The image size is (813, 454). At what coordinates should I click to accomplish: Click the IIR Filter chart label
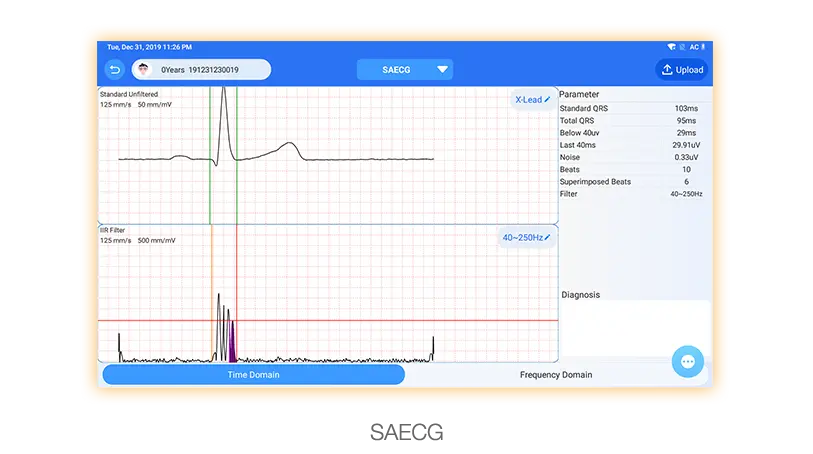[113, 230]
